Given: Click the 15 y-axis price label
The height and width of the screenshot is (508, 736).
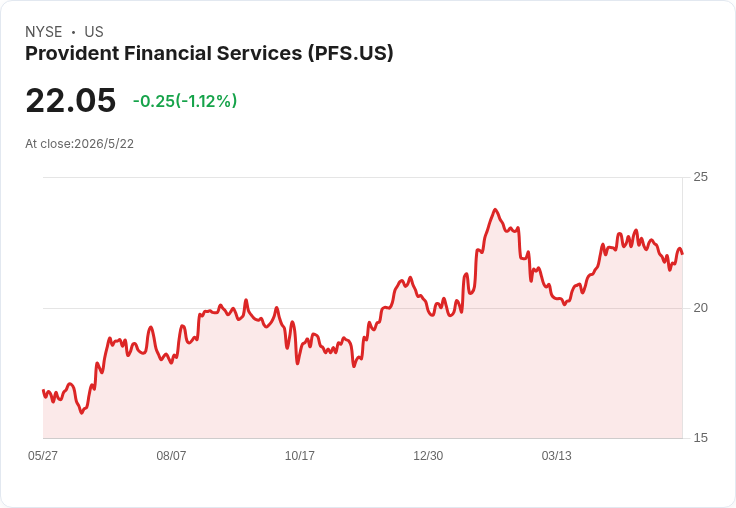Looking at the screenshot, I should click(700, 438).
